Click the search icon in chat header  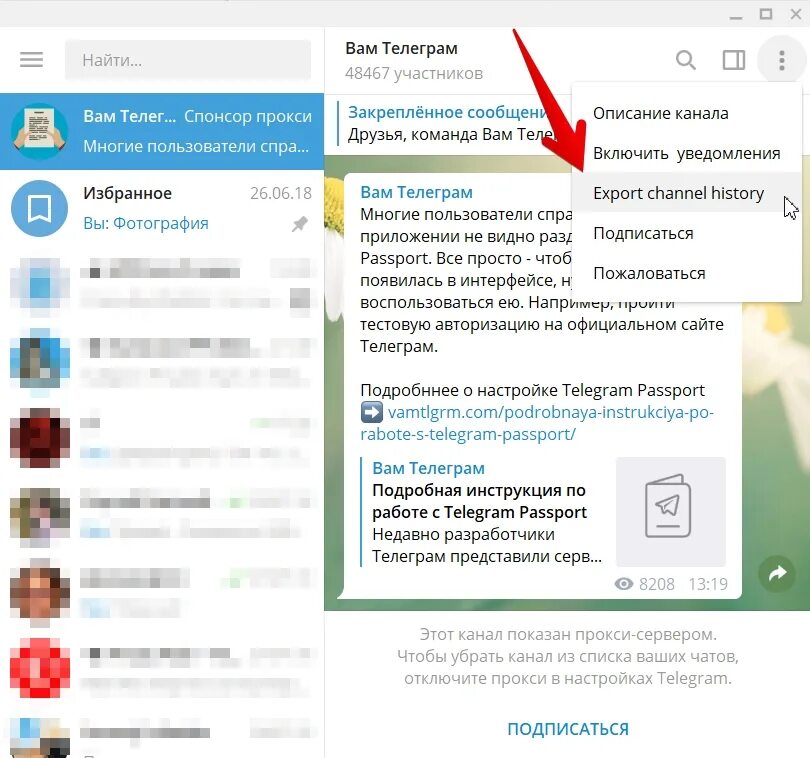[686, 60]
